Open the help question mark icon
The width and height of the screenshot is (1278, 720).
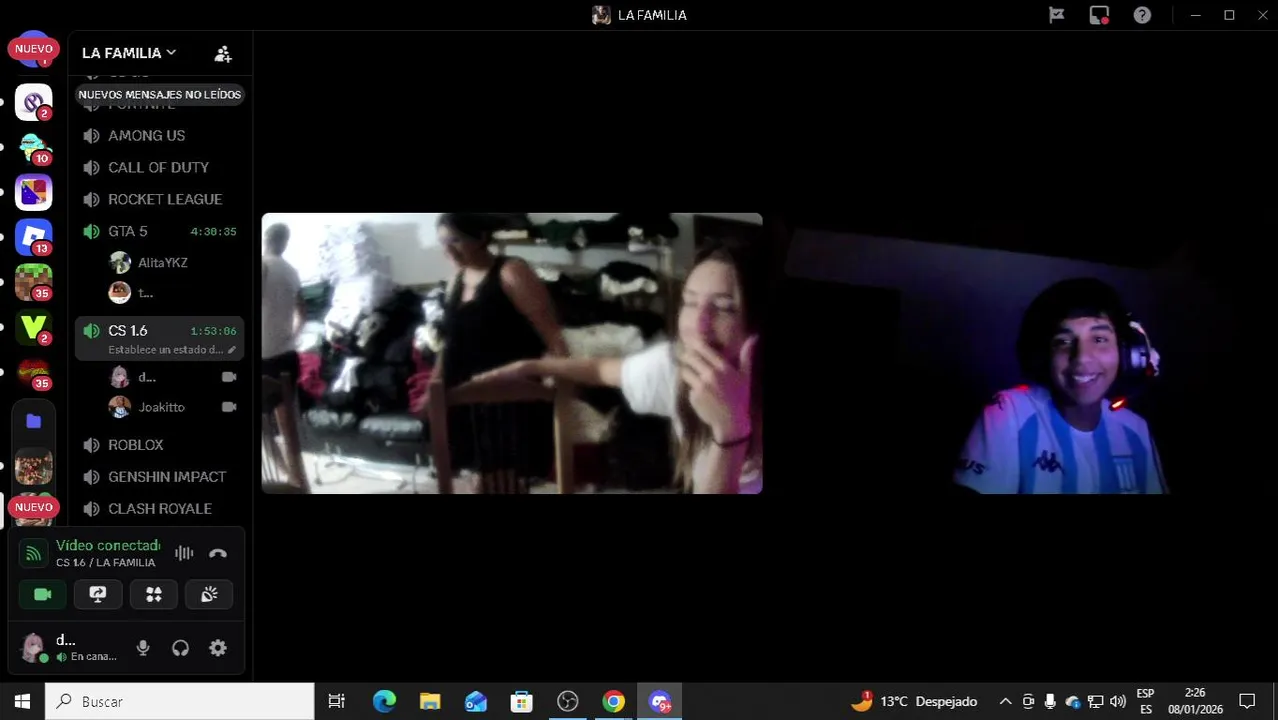(1142, 15)
